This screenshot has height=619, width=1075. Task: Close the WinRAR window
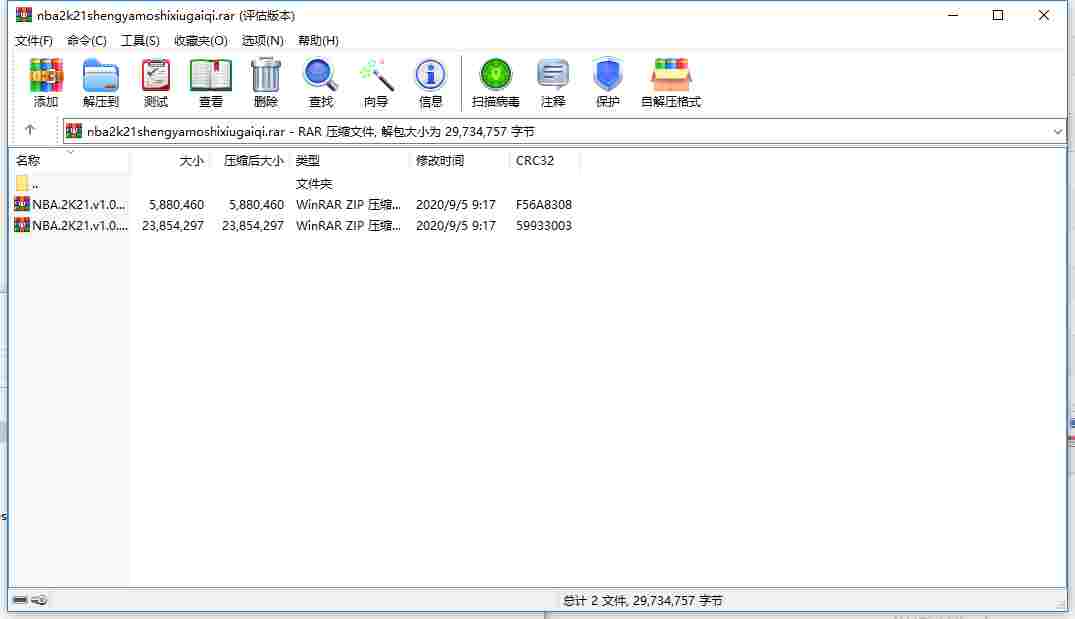(1043, 15)
